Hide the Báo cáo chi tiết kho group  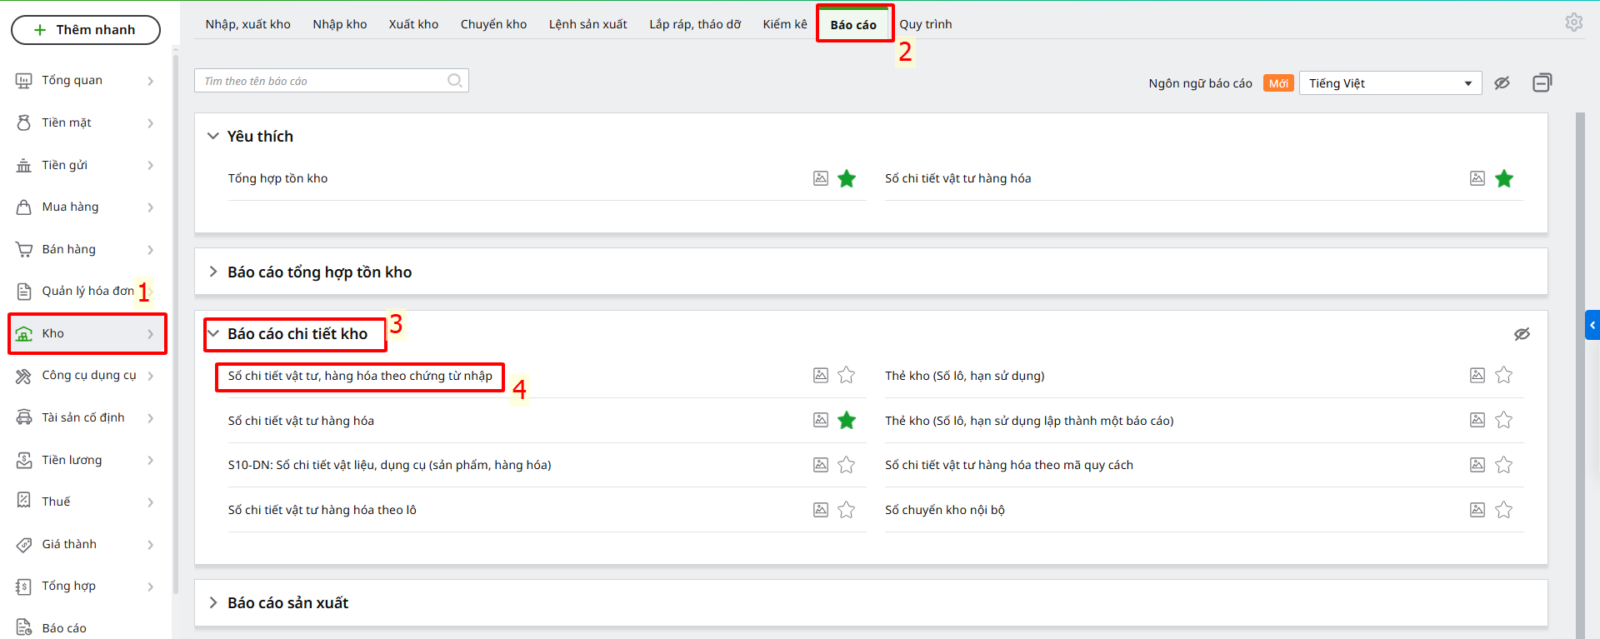[x=1522, y=334]
